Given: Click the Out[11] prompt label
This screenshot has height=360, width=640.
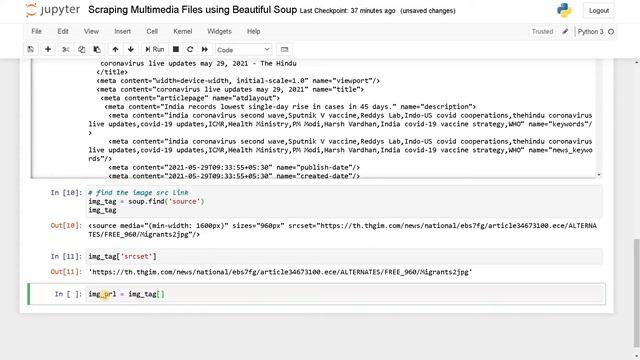Looking at the screenshot, I should click(66, 272).
